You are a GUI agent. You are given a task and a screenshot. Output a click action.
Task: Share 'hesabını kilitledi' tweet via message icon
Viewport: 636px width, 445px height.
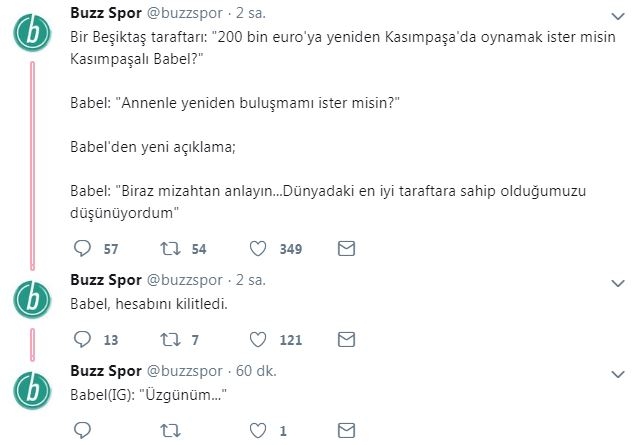point(346,339)
